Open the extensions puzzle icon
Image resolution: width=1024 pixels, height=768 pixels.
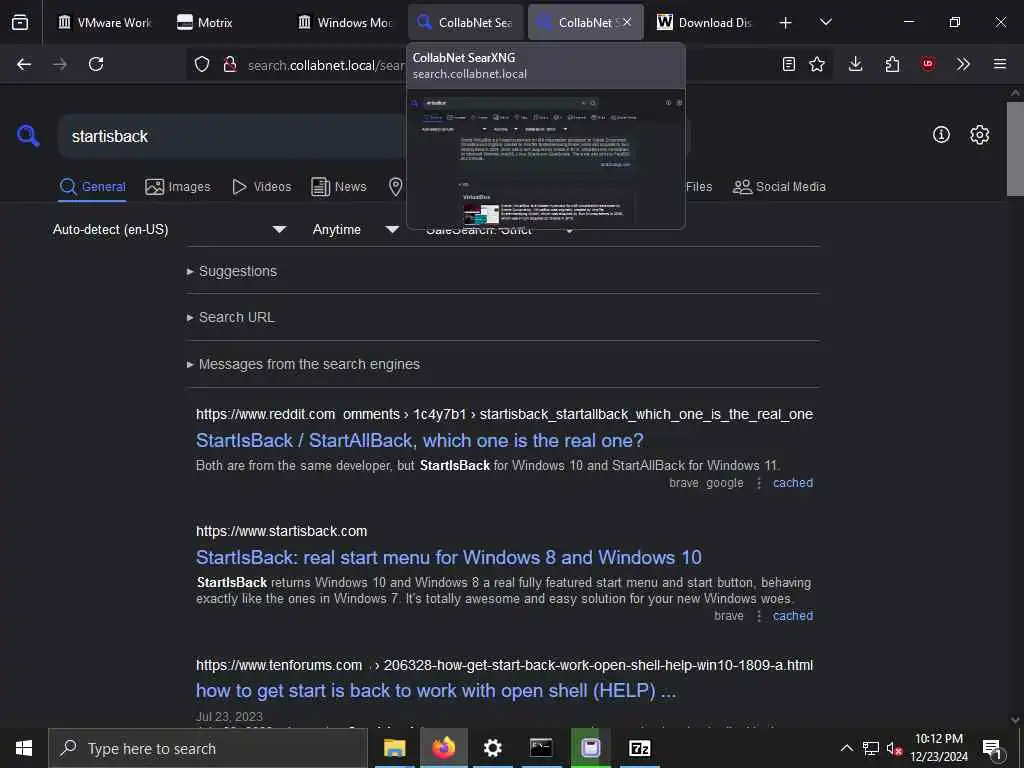892,64
